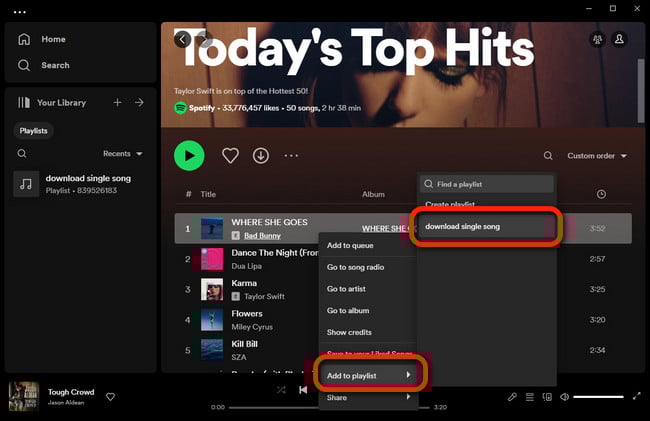Screen dimensions: 650x421
Task: Skip to previous track
Action: 303,390
